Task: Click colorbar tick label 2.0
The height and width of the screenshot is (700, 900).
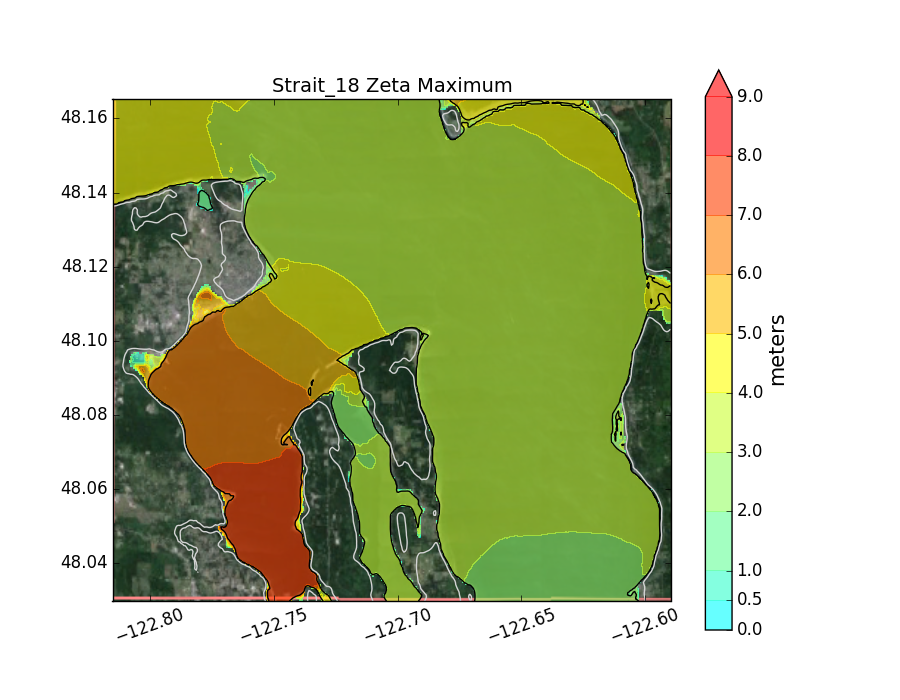Action: [x=750, y=510]
